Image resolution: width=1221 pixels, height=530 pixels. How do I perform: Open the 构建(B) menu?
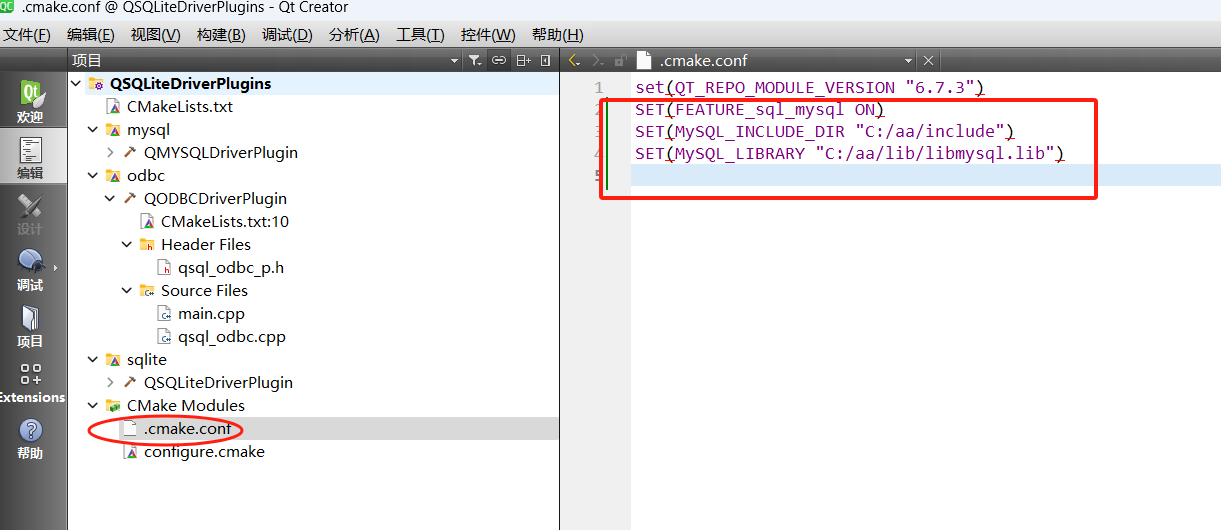[x=221, y=35]
